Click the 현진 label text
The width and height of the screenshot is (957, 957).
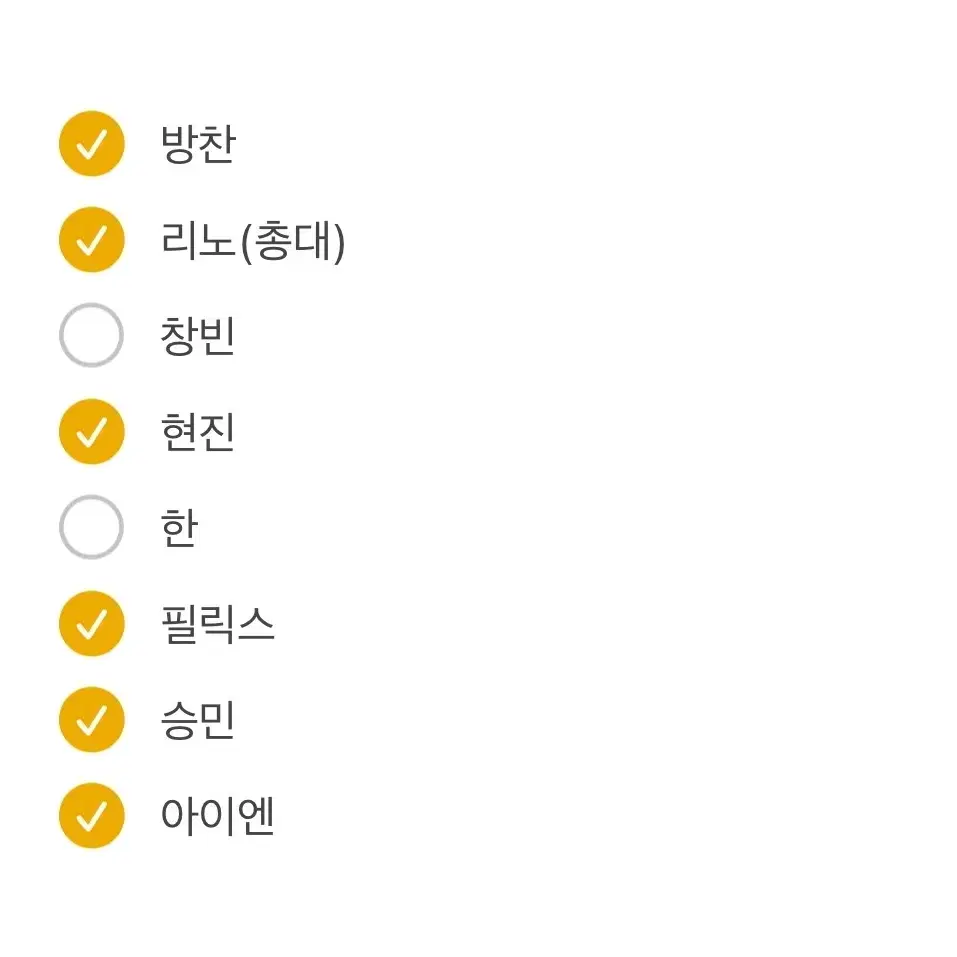click(x=198, y=432)
